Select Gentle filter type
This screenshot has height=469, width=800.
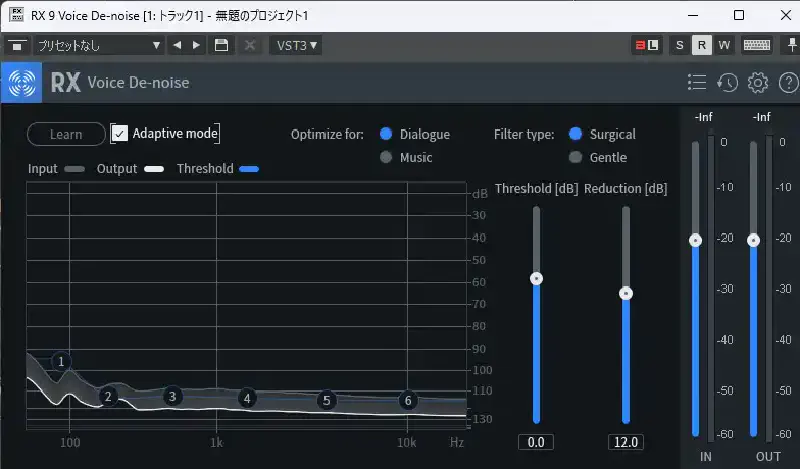[576, 157]
